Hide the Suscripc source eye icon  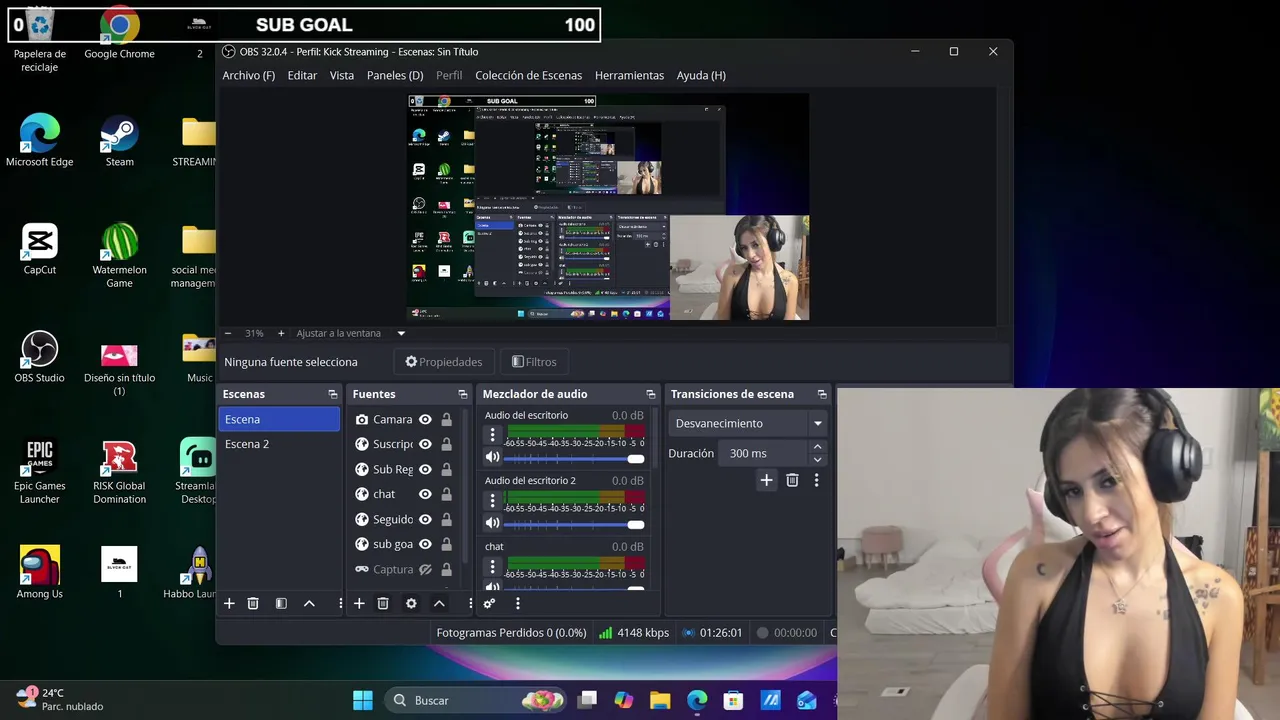(x=425, y=444)
